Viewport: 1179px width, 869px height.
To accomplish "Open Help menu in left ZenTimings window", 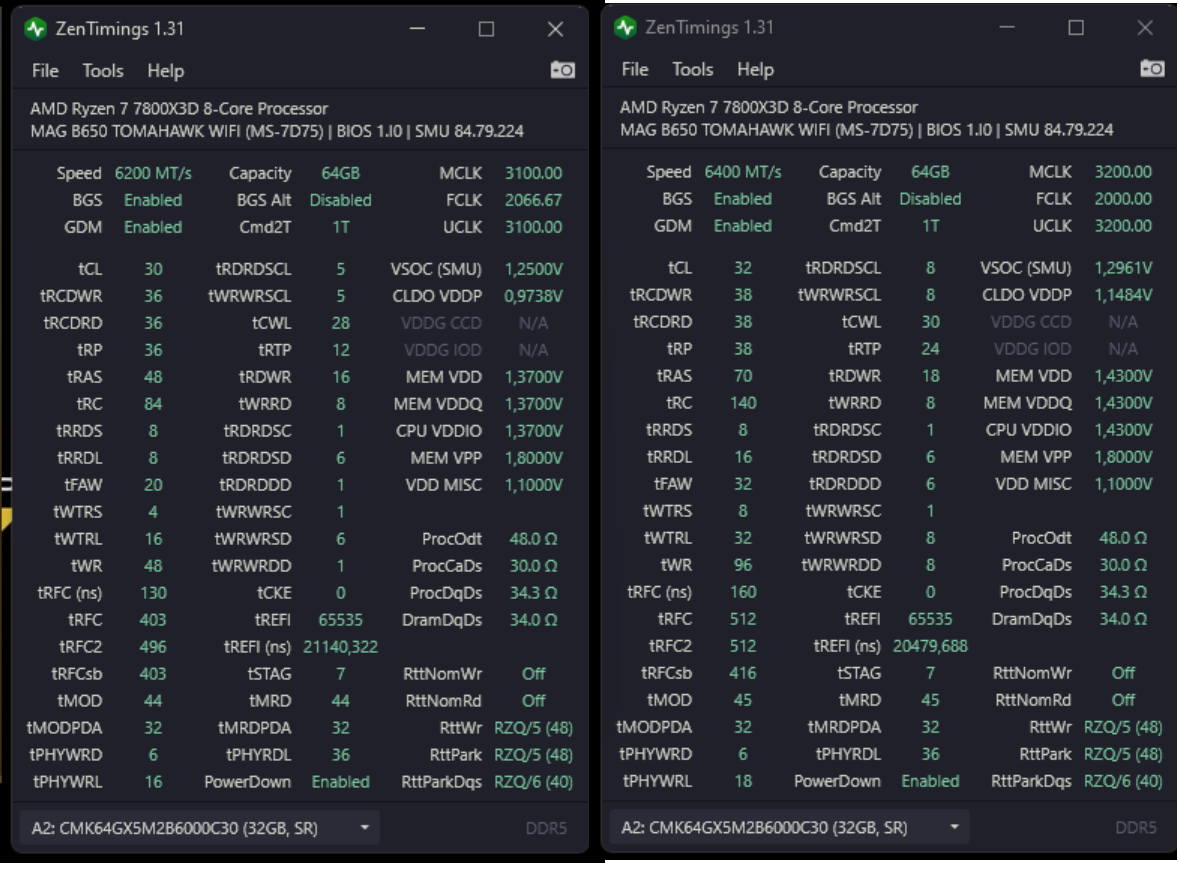I will pos(165,71).
